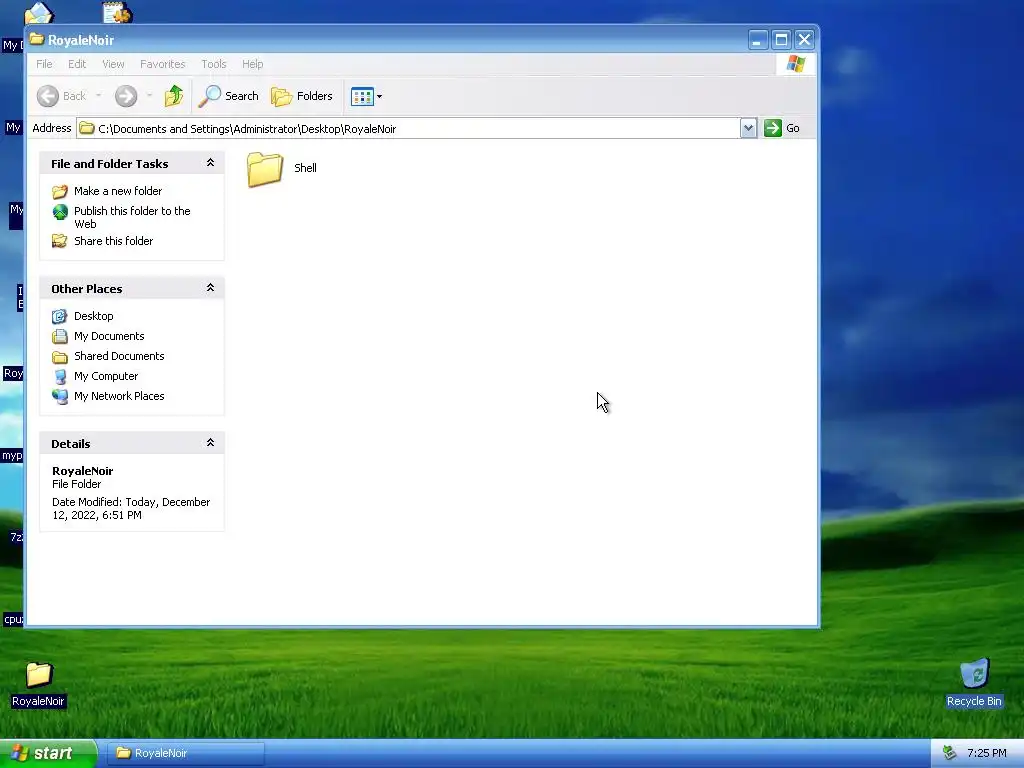Click the Forward arrow button
The image size is (1024, 768).
click(126, 96)
